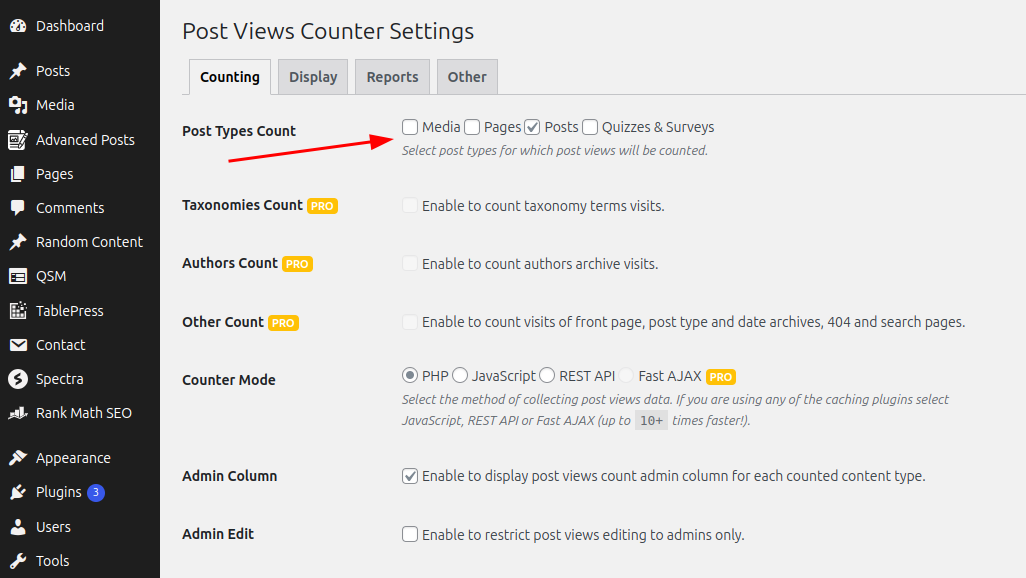Open the Spectra logo icon
1026x578 pixels.
18,379
